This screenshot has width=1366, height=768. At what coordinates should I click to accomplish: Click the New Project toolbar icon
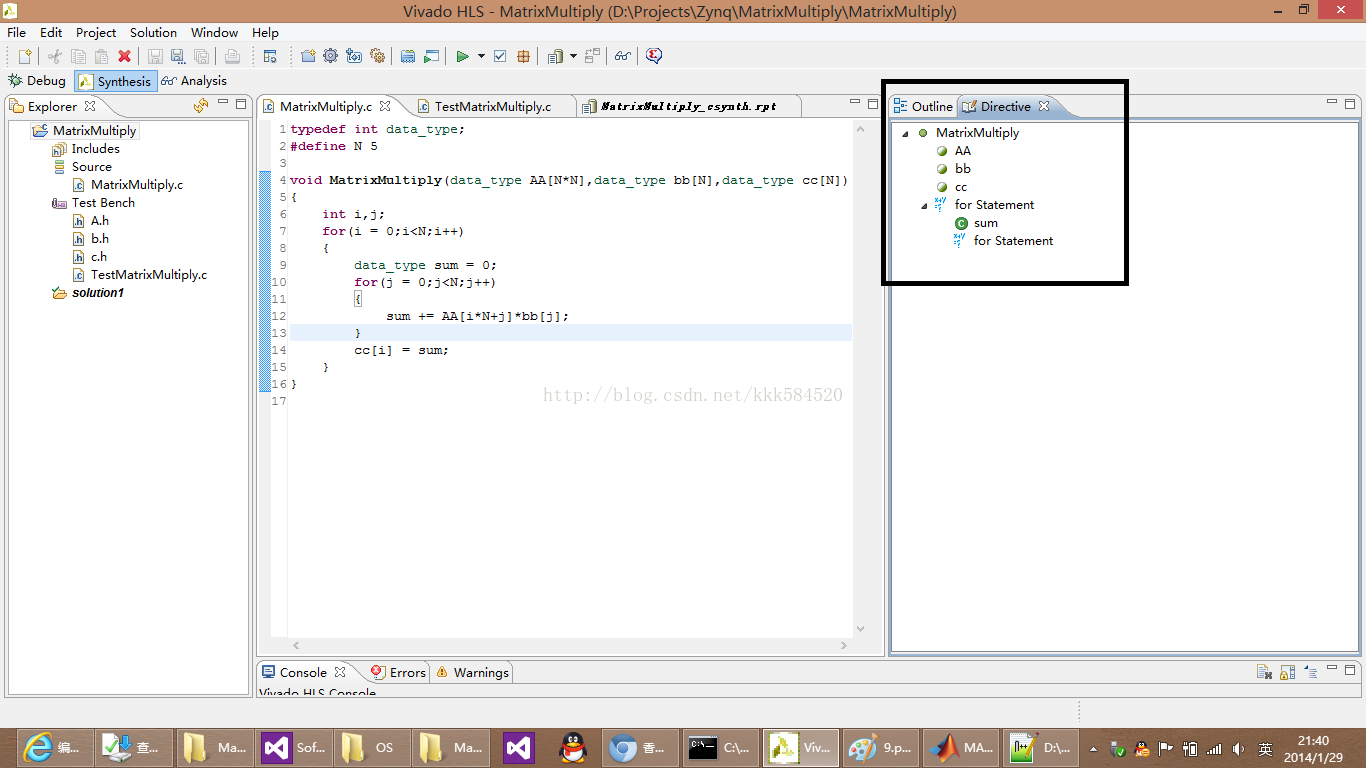(x=308, y=56)
